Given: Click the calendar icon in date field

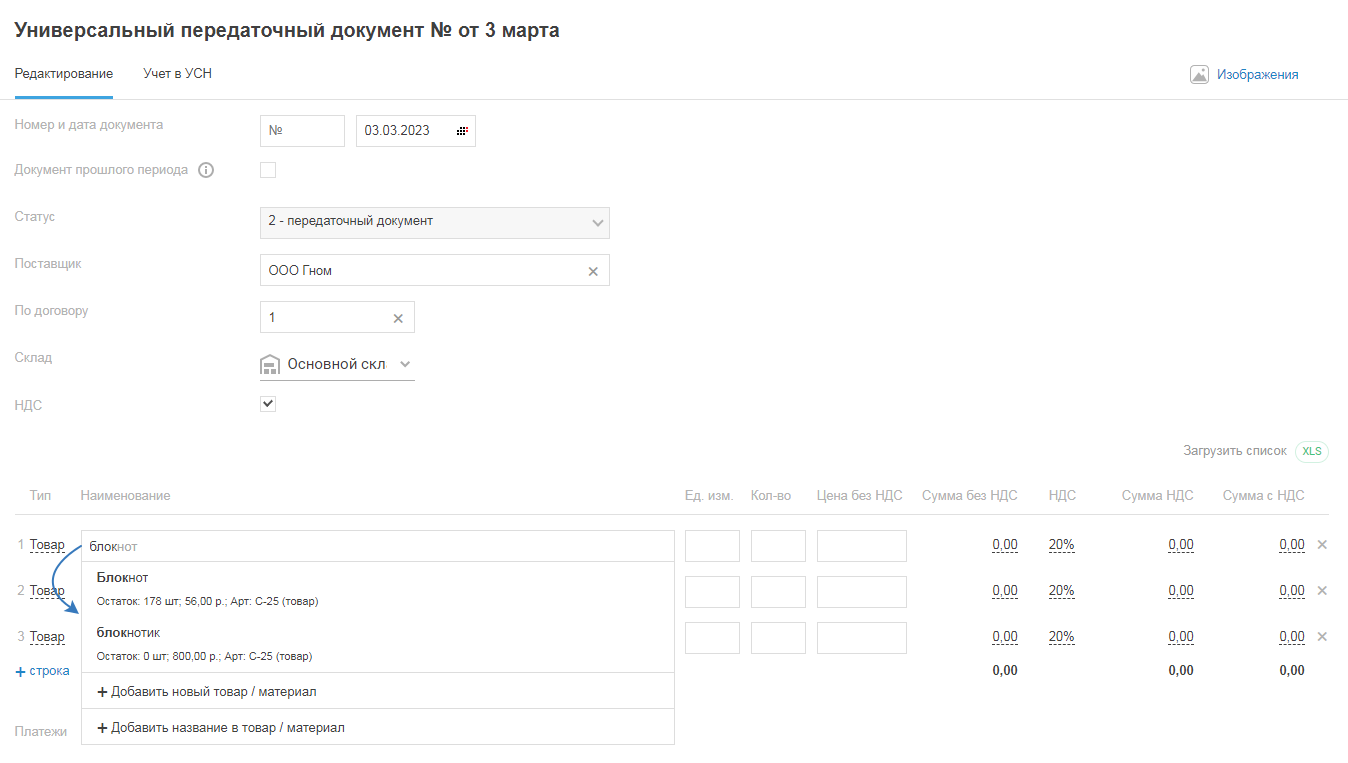Looking at the screenshot, I should pos(462,131).
